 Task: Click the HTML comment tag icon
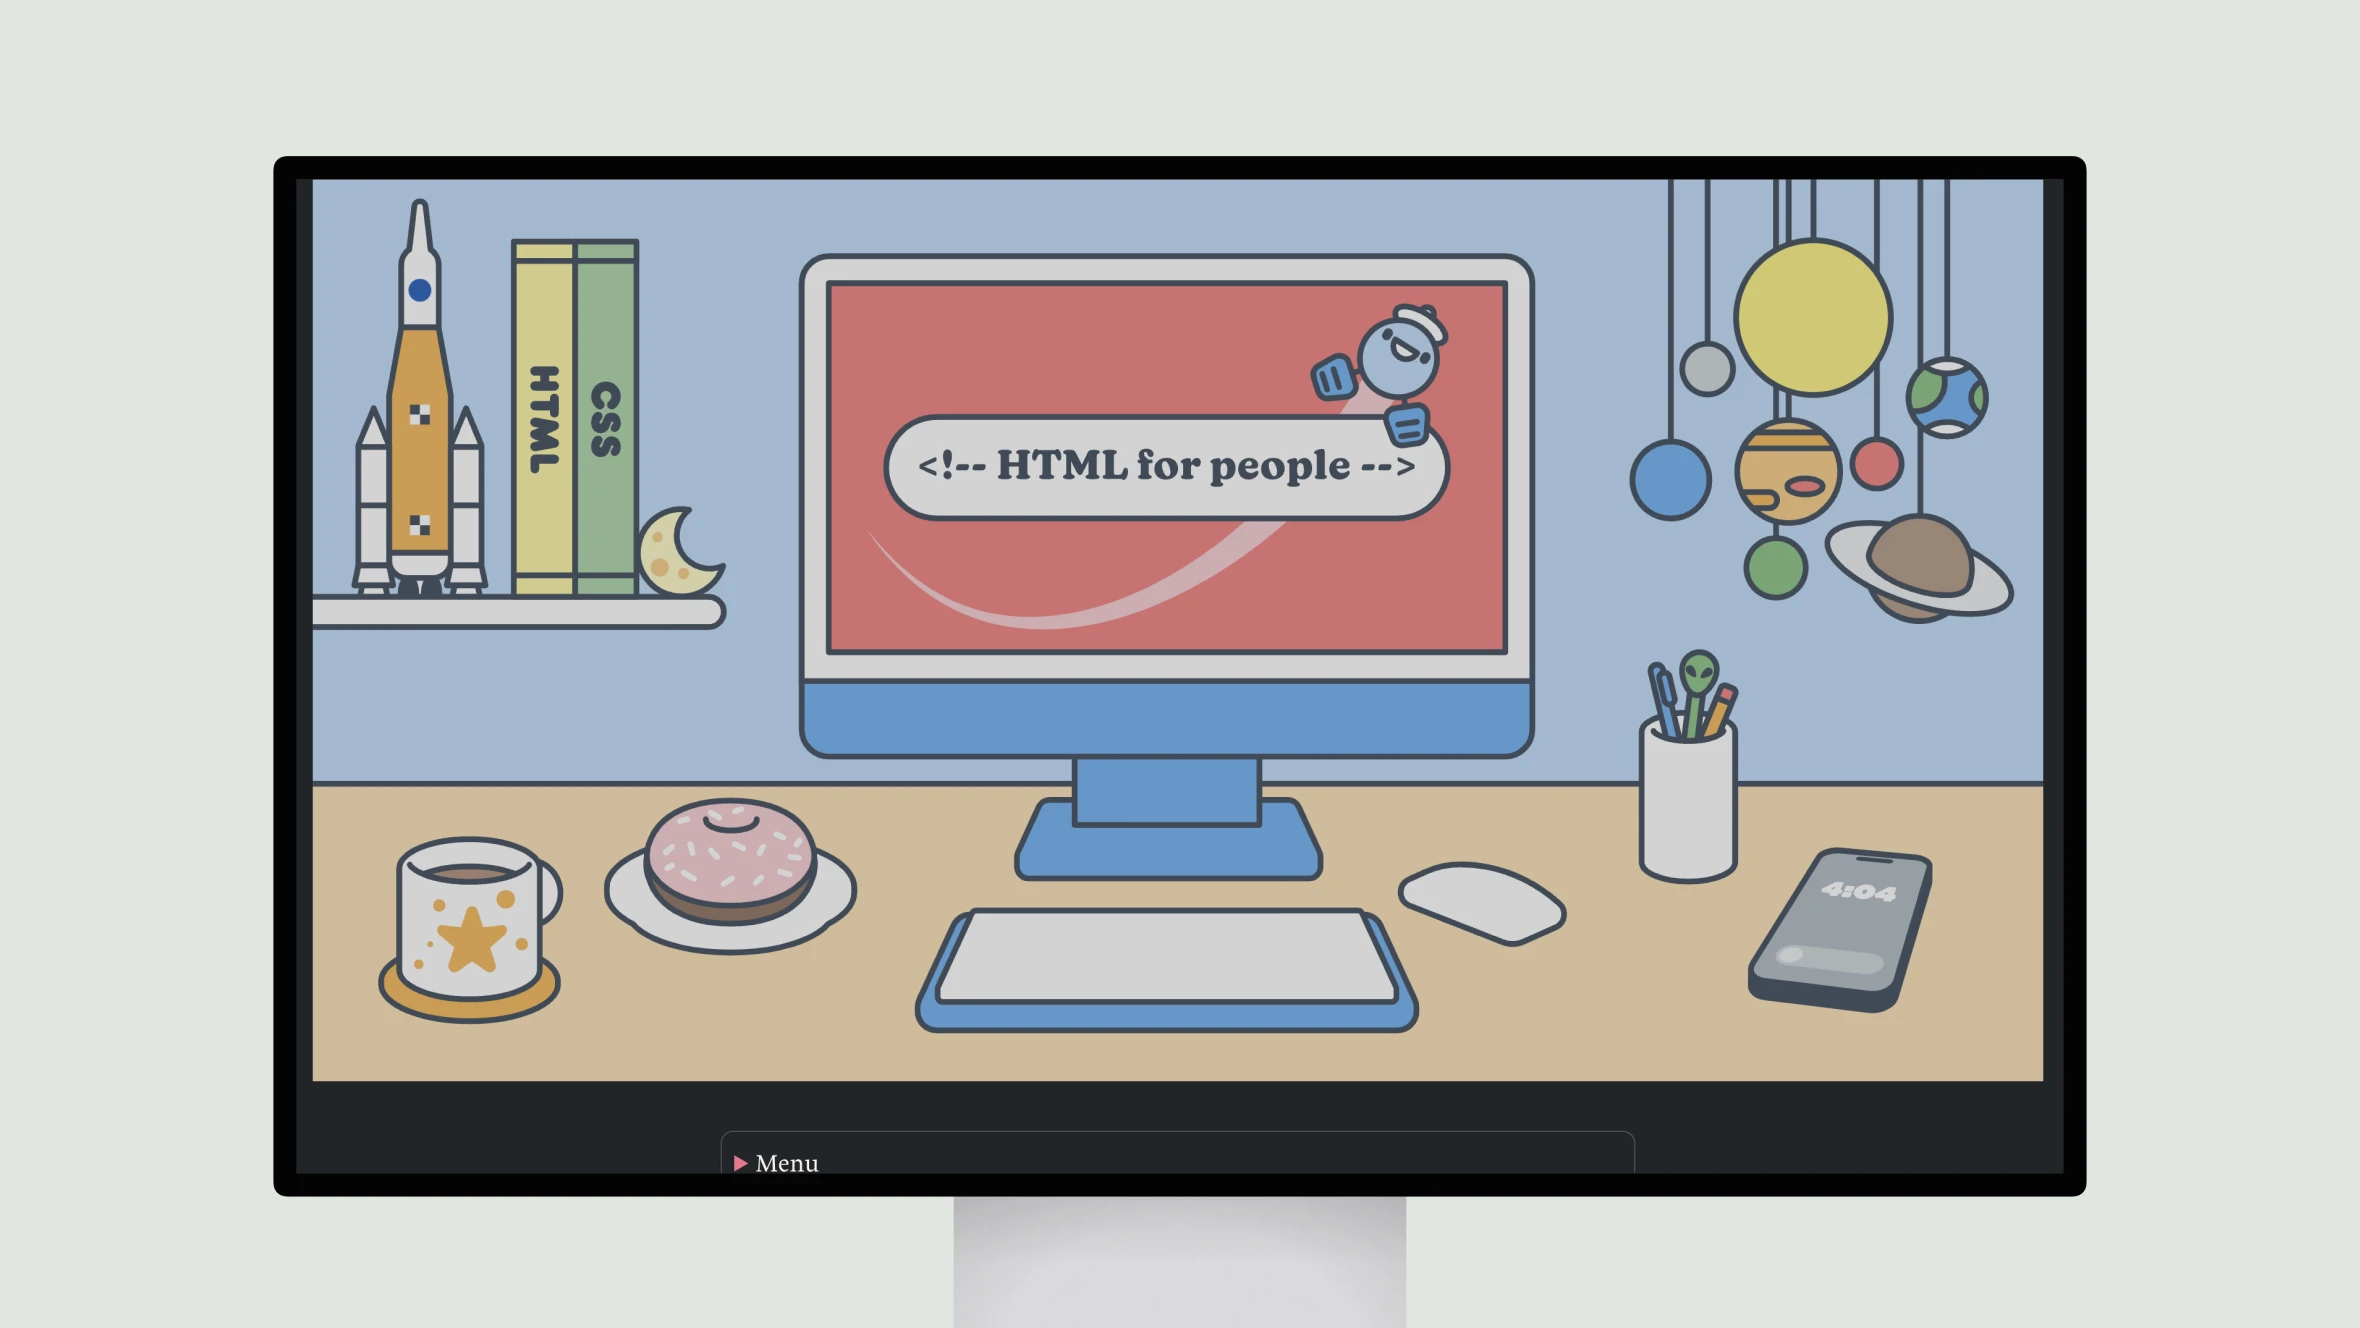pos(1156,465)
